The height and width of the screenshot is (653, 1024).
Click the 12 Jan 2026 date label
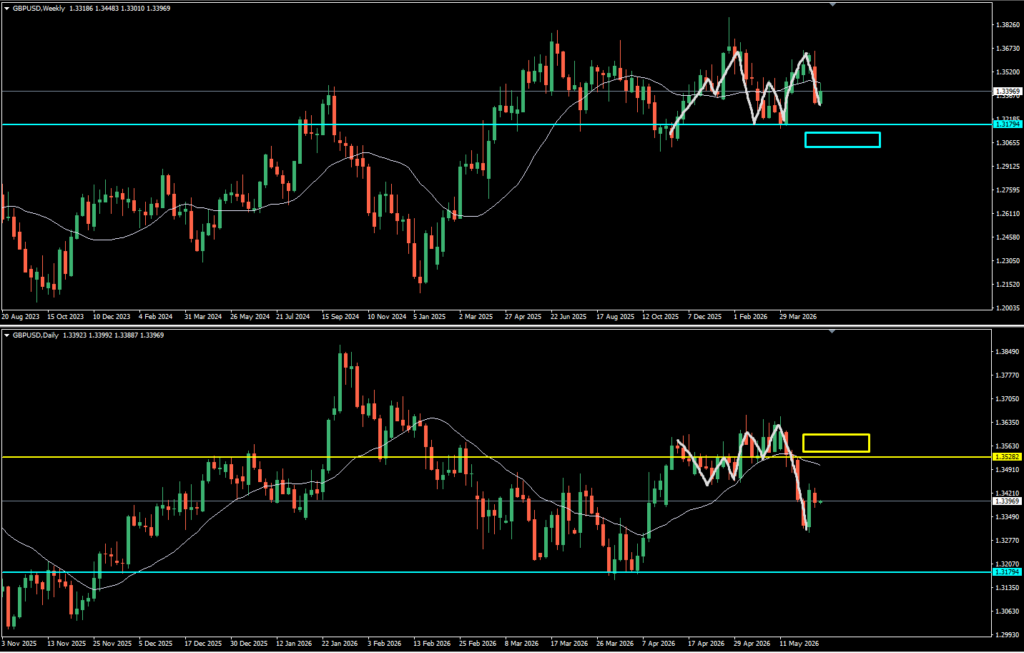294,643
